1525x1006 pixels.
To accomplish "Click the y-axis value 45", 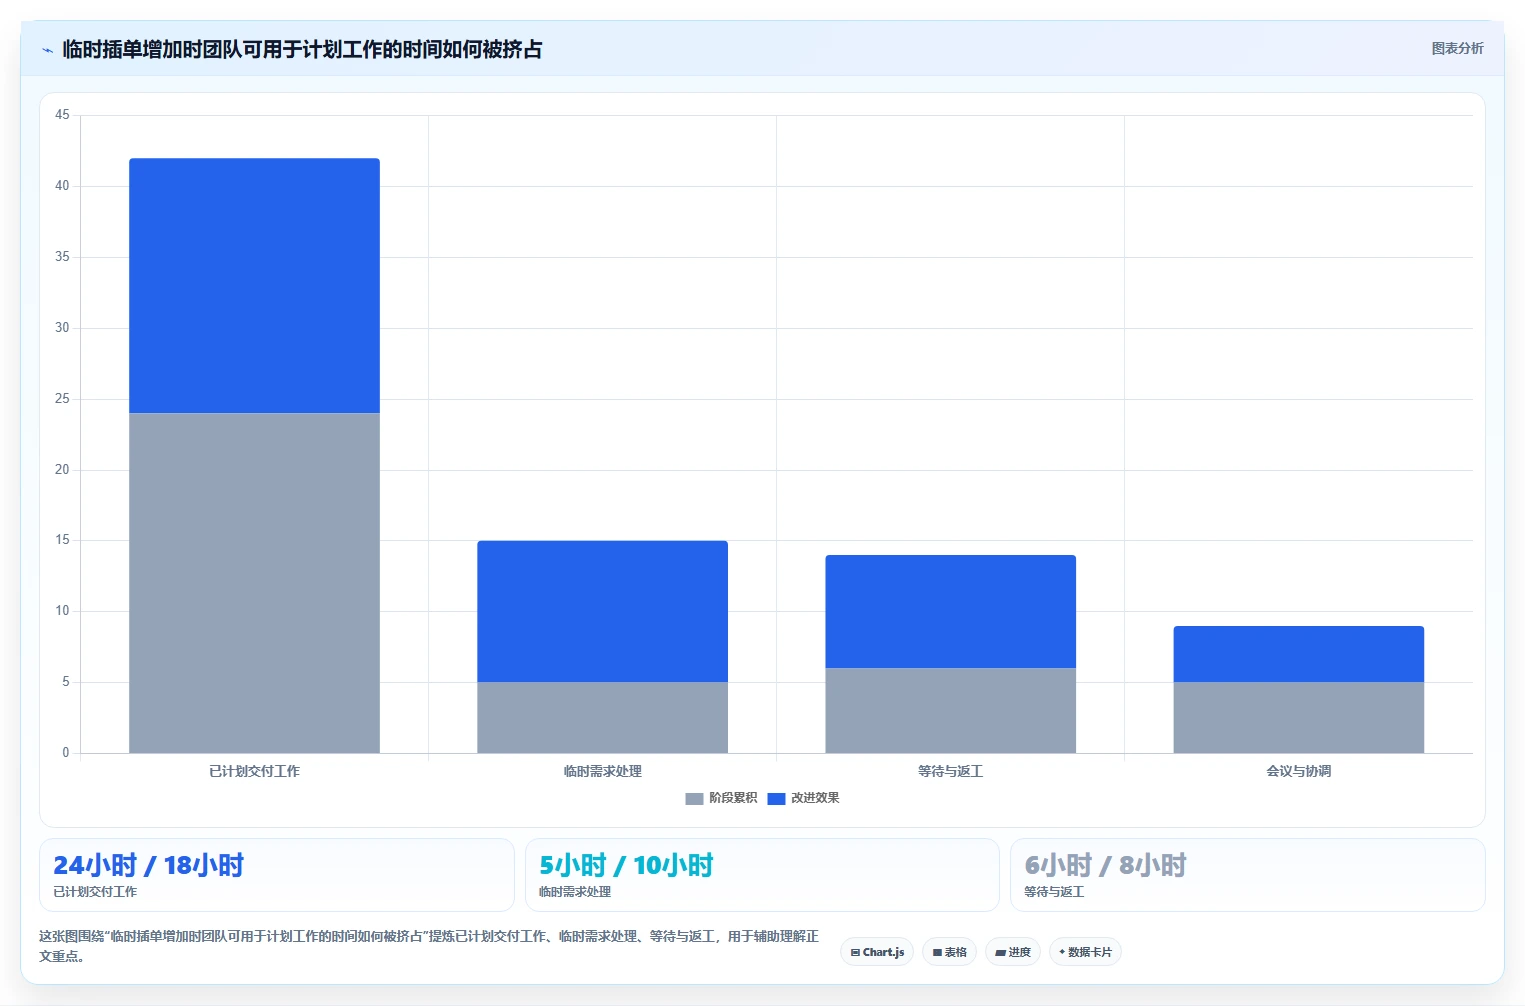I will tap(62, 115).
